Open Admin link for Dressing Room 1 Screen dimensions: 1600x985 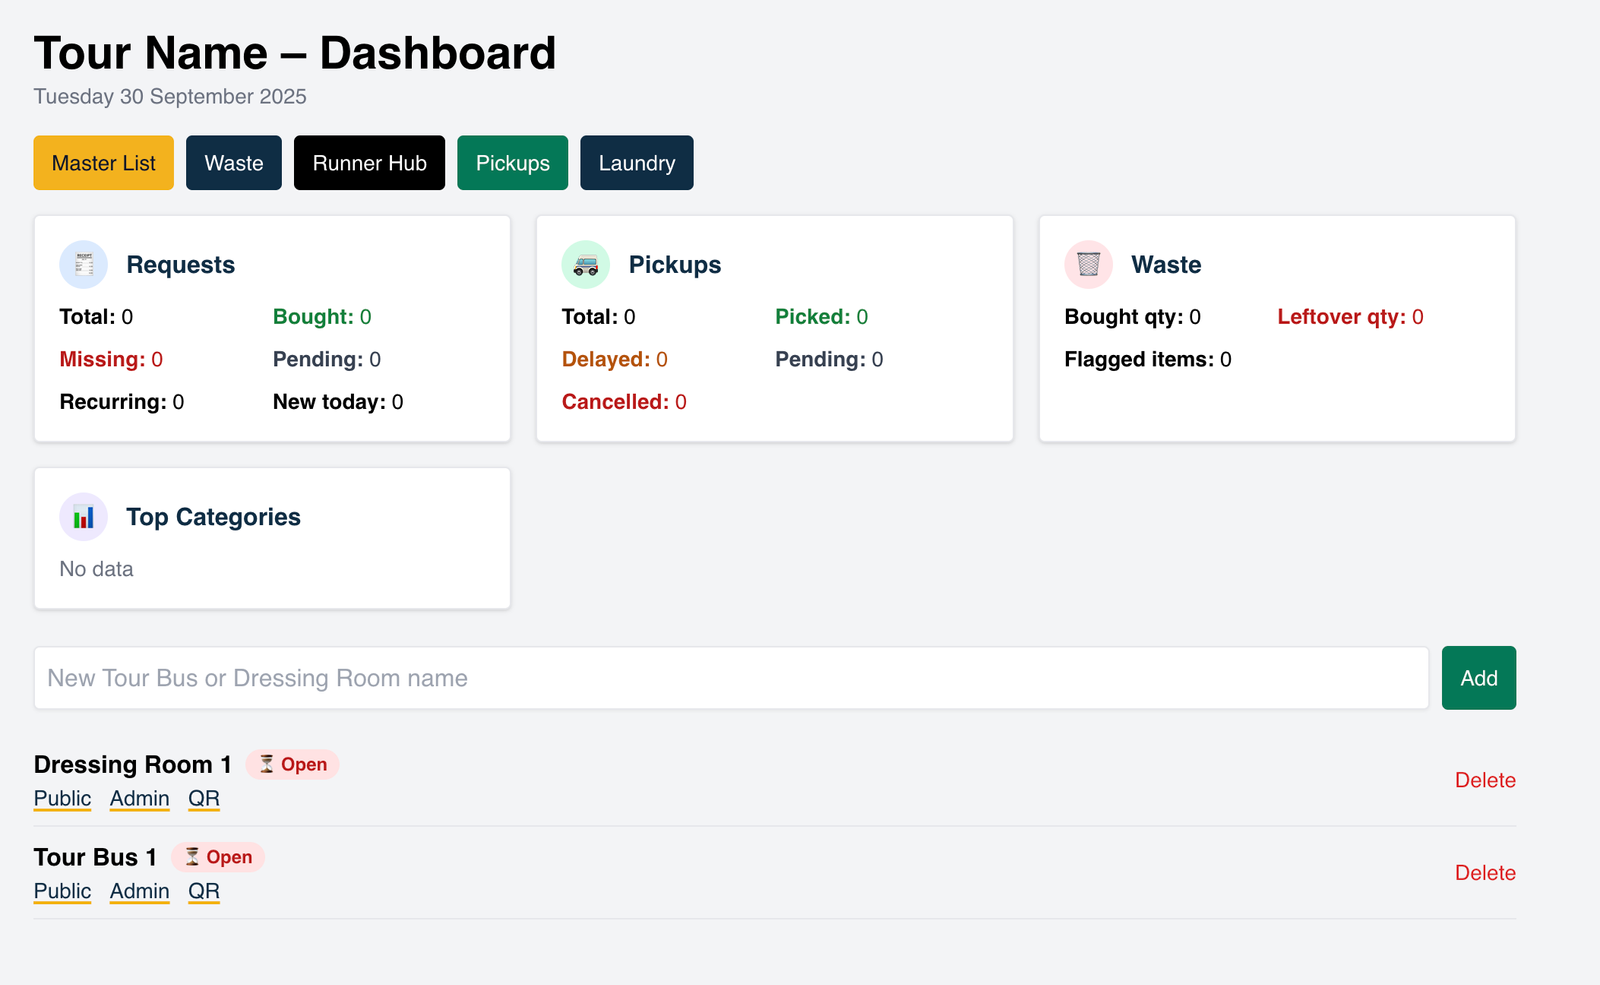[140, 798]
